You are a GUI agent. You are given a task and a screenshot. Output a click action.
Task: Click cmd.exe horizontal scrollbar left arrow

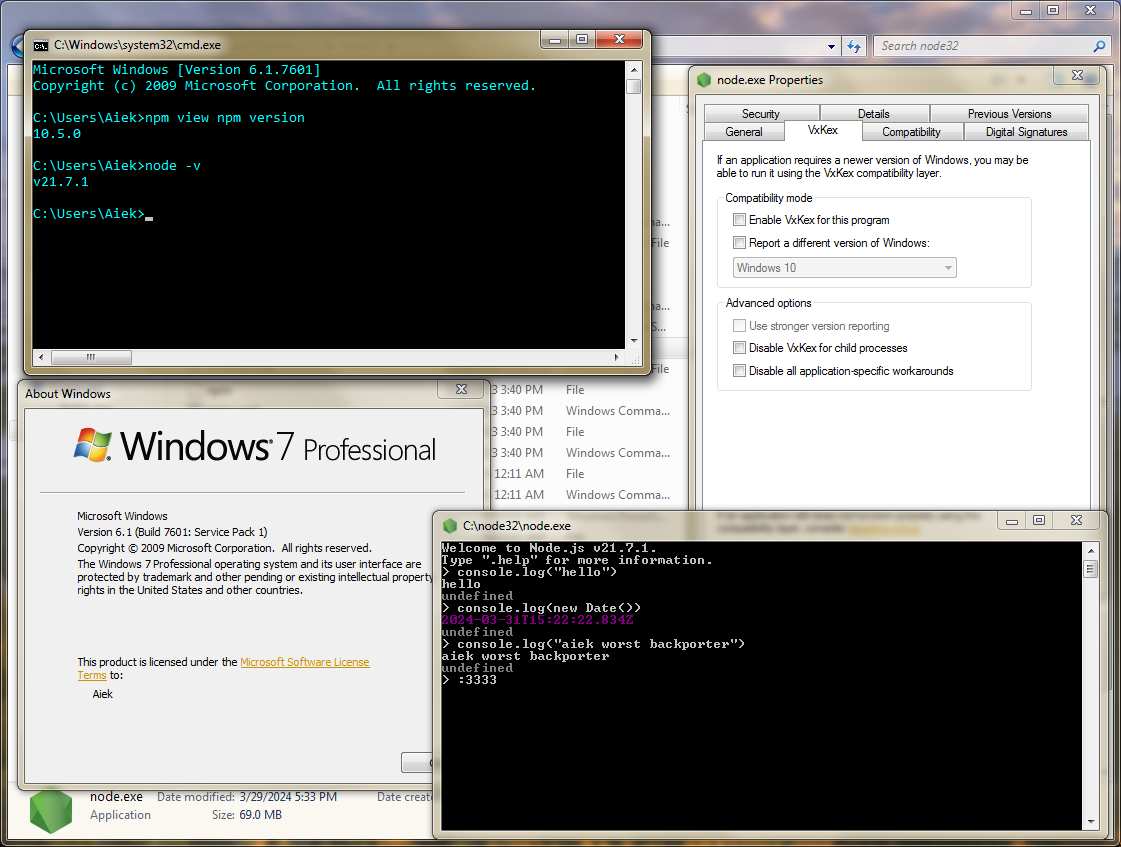[x=41, y=357]
